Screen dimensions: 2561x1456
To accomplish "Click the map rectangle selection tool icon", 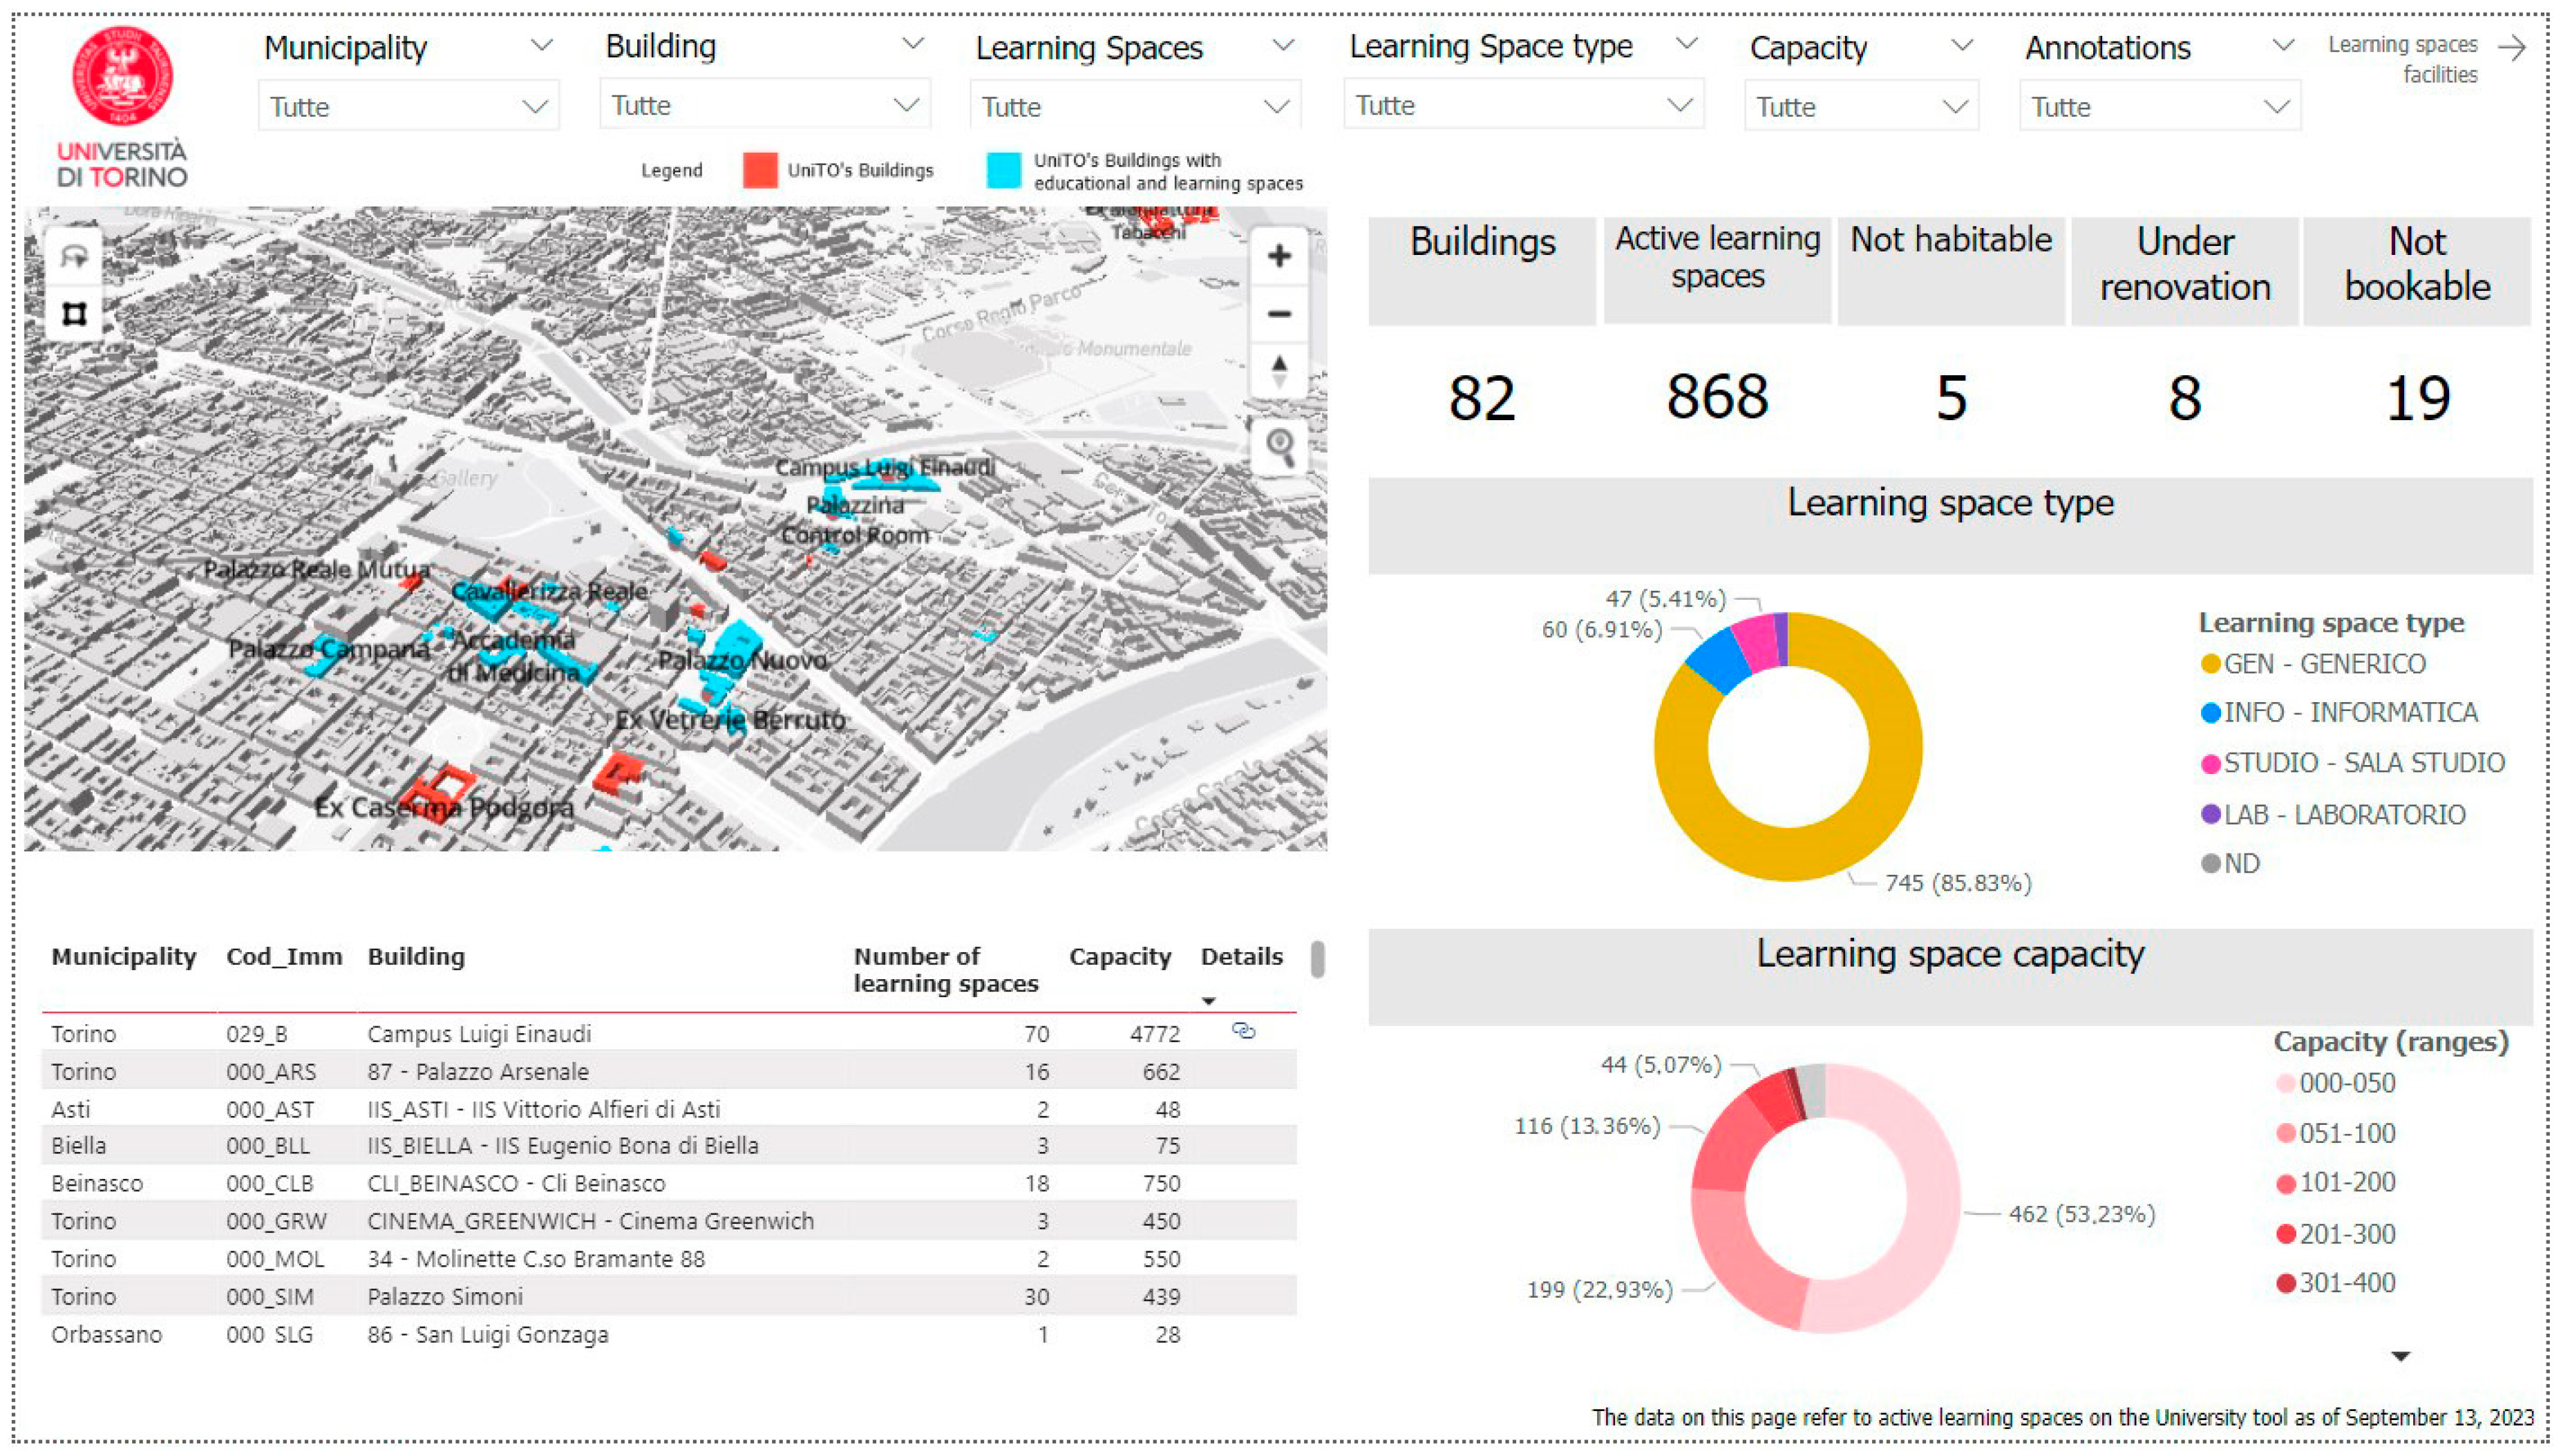I will click(74, 314).
